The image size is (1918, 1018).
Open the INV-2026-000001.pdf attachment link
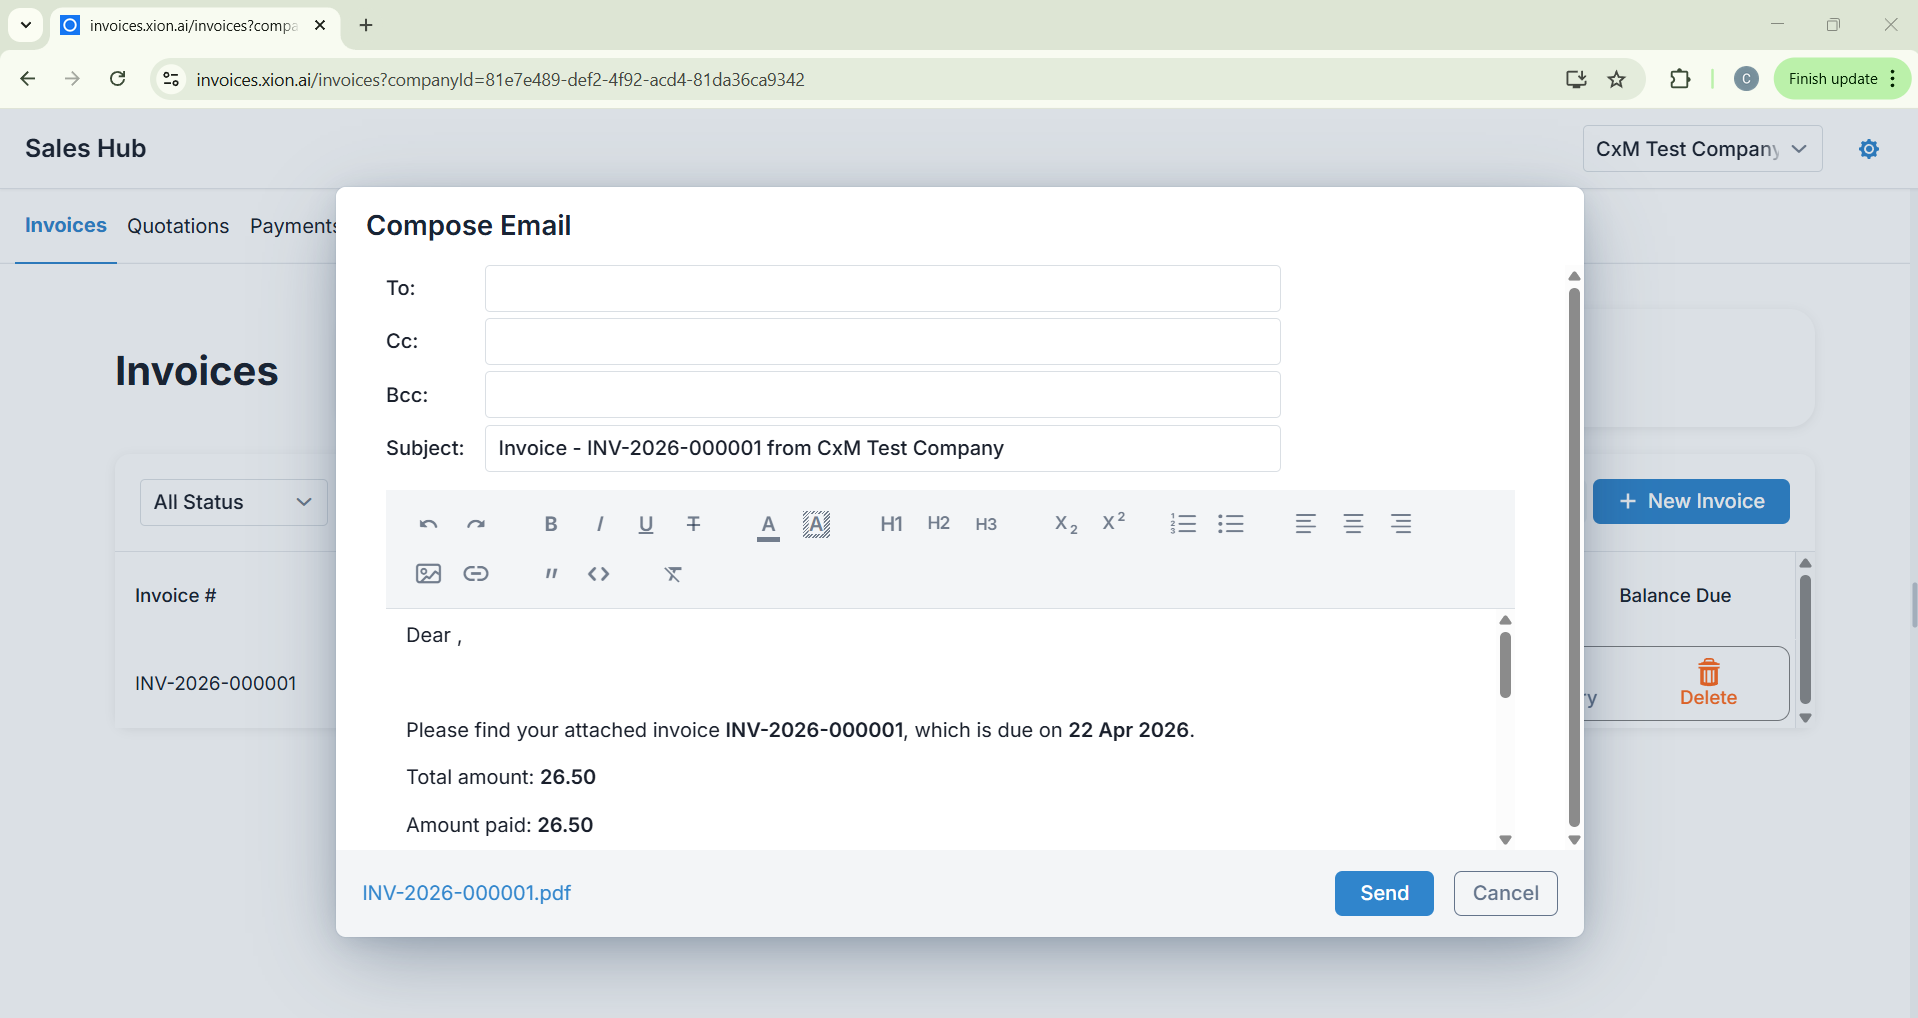click(467, 893)
